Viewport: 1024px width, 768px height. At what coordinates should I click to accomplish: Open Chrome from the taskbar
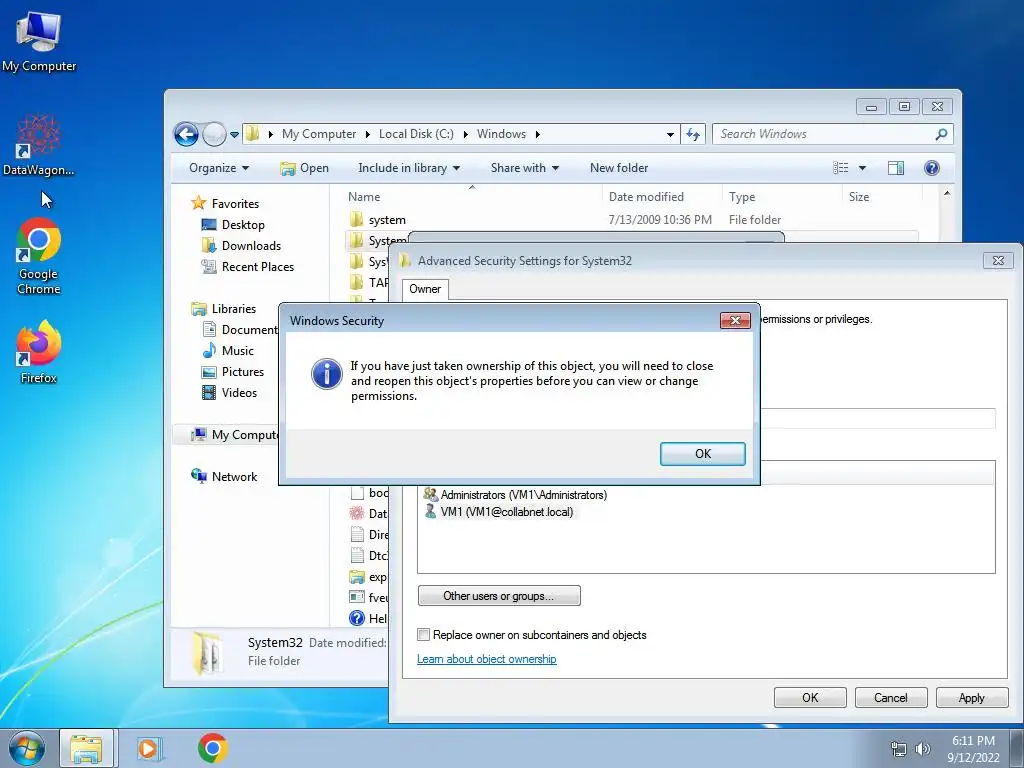tap(212, 748)
